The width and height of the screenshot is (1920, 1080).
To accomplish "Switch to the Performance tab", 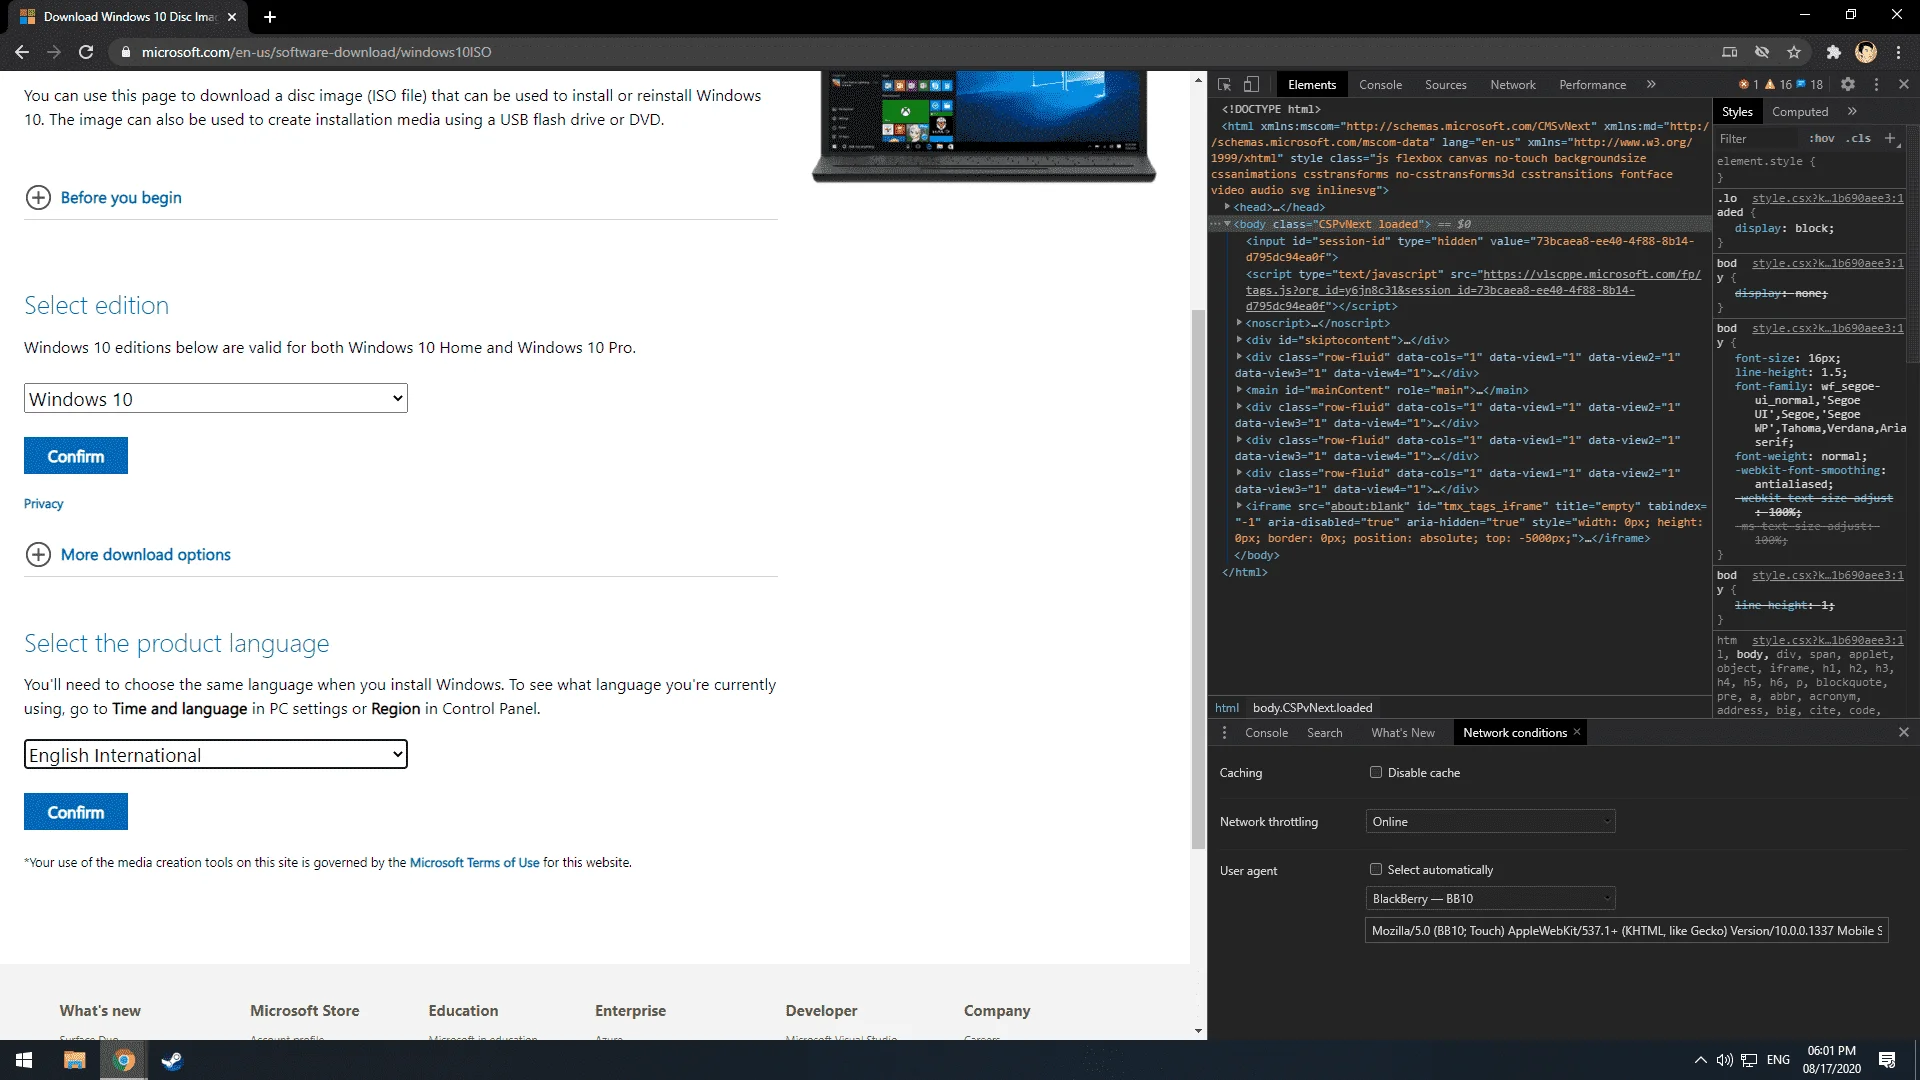I will [x=1592, y=85].
